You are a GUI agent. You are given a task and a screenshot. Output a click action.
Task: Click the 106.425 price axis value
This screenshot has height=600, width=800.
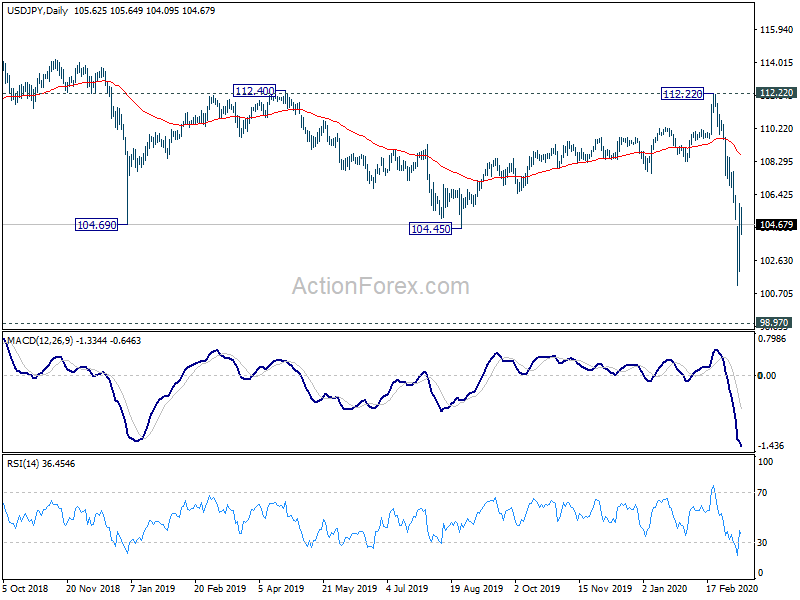point(777,195)
